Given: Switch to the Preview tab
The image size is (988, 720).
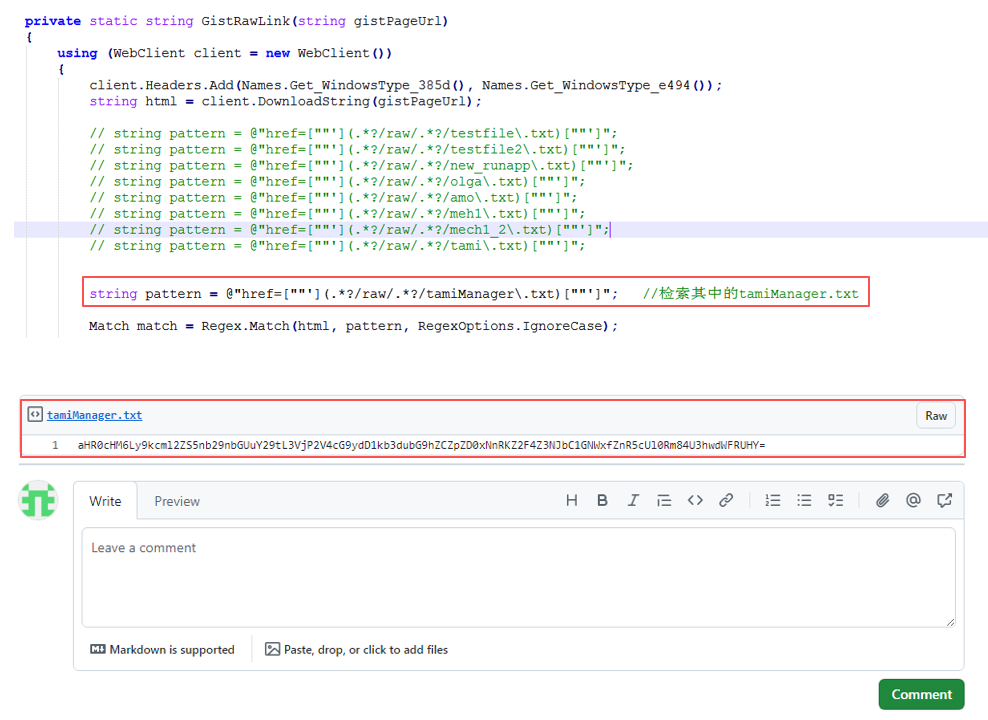Looking at the screenshot, I should click(x=177, y=501).
